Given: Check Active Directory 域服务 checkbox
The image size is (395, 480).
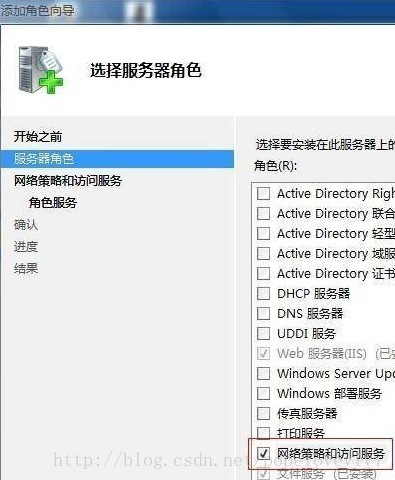Looking at the screenshot, I should pyautogui.click(x=263, y=253).
